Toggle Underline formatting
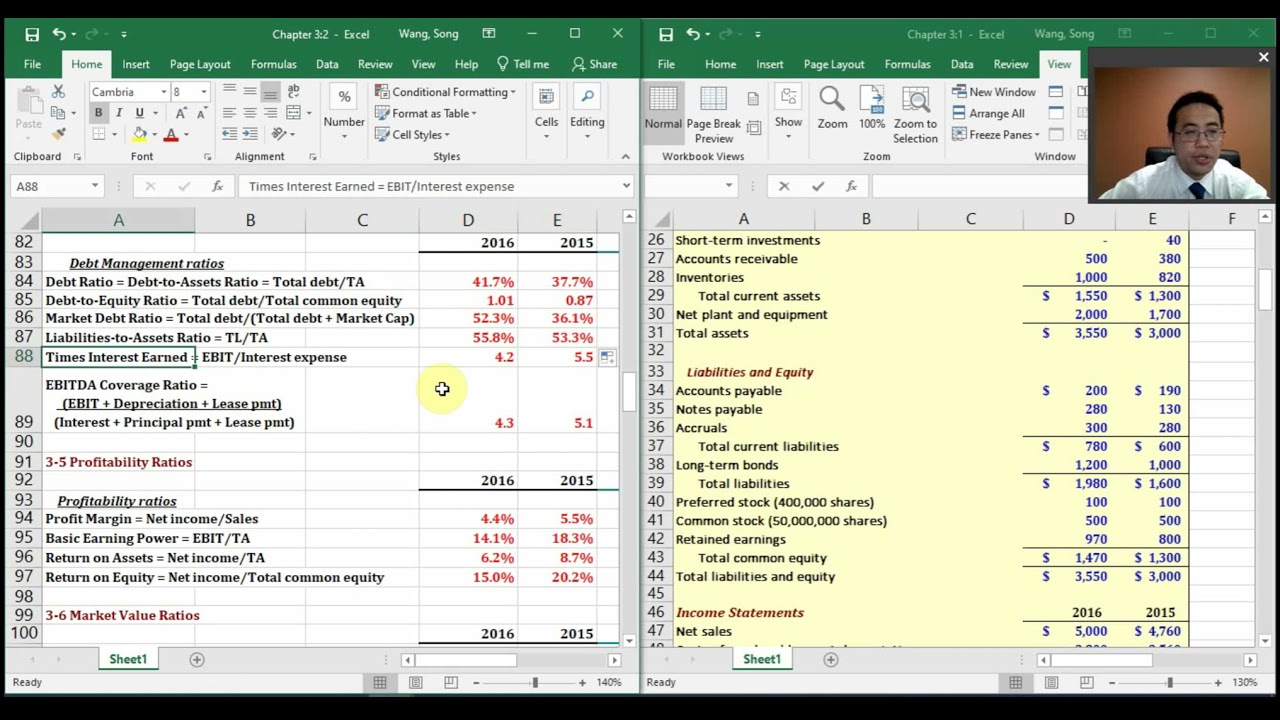 tap(139, 113)
